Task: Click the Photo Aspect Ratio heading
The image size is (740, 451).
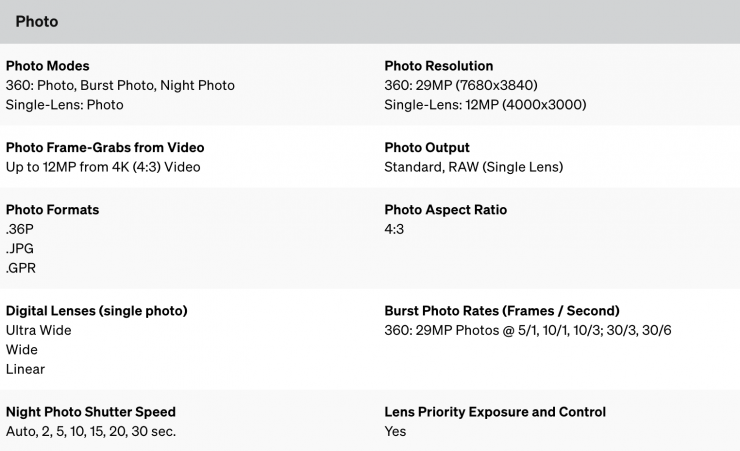Action: (x=445, y=210)
